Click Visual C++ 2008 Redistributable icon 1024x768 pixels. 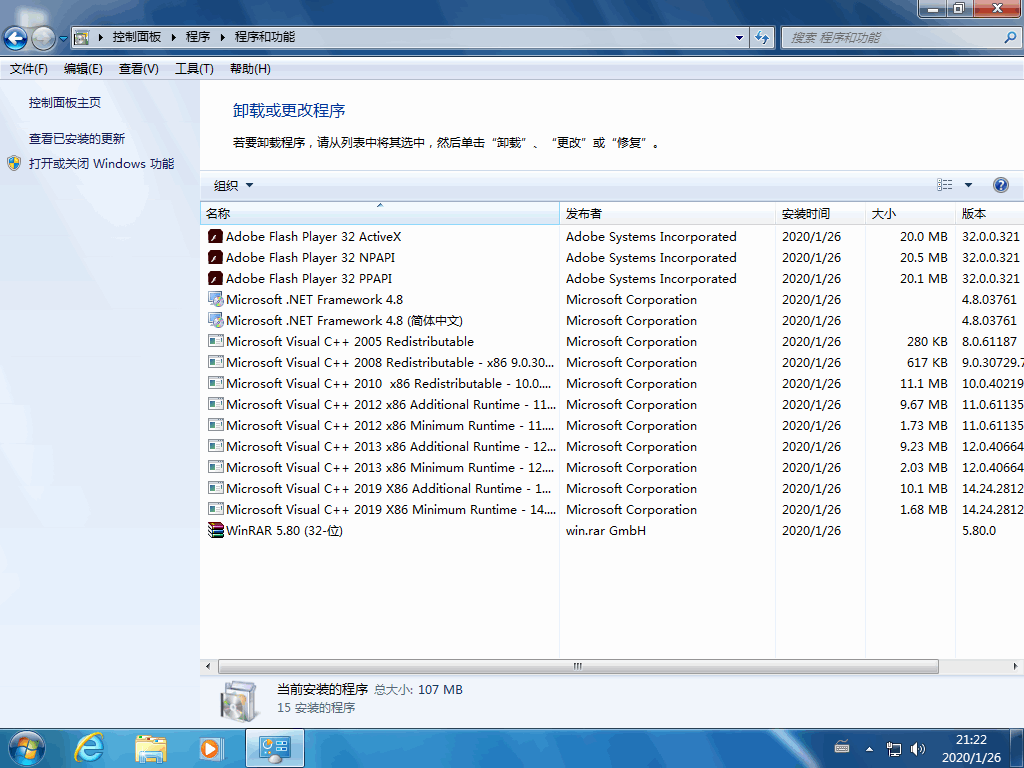(216, 362)
